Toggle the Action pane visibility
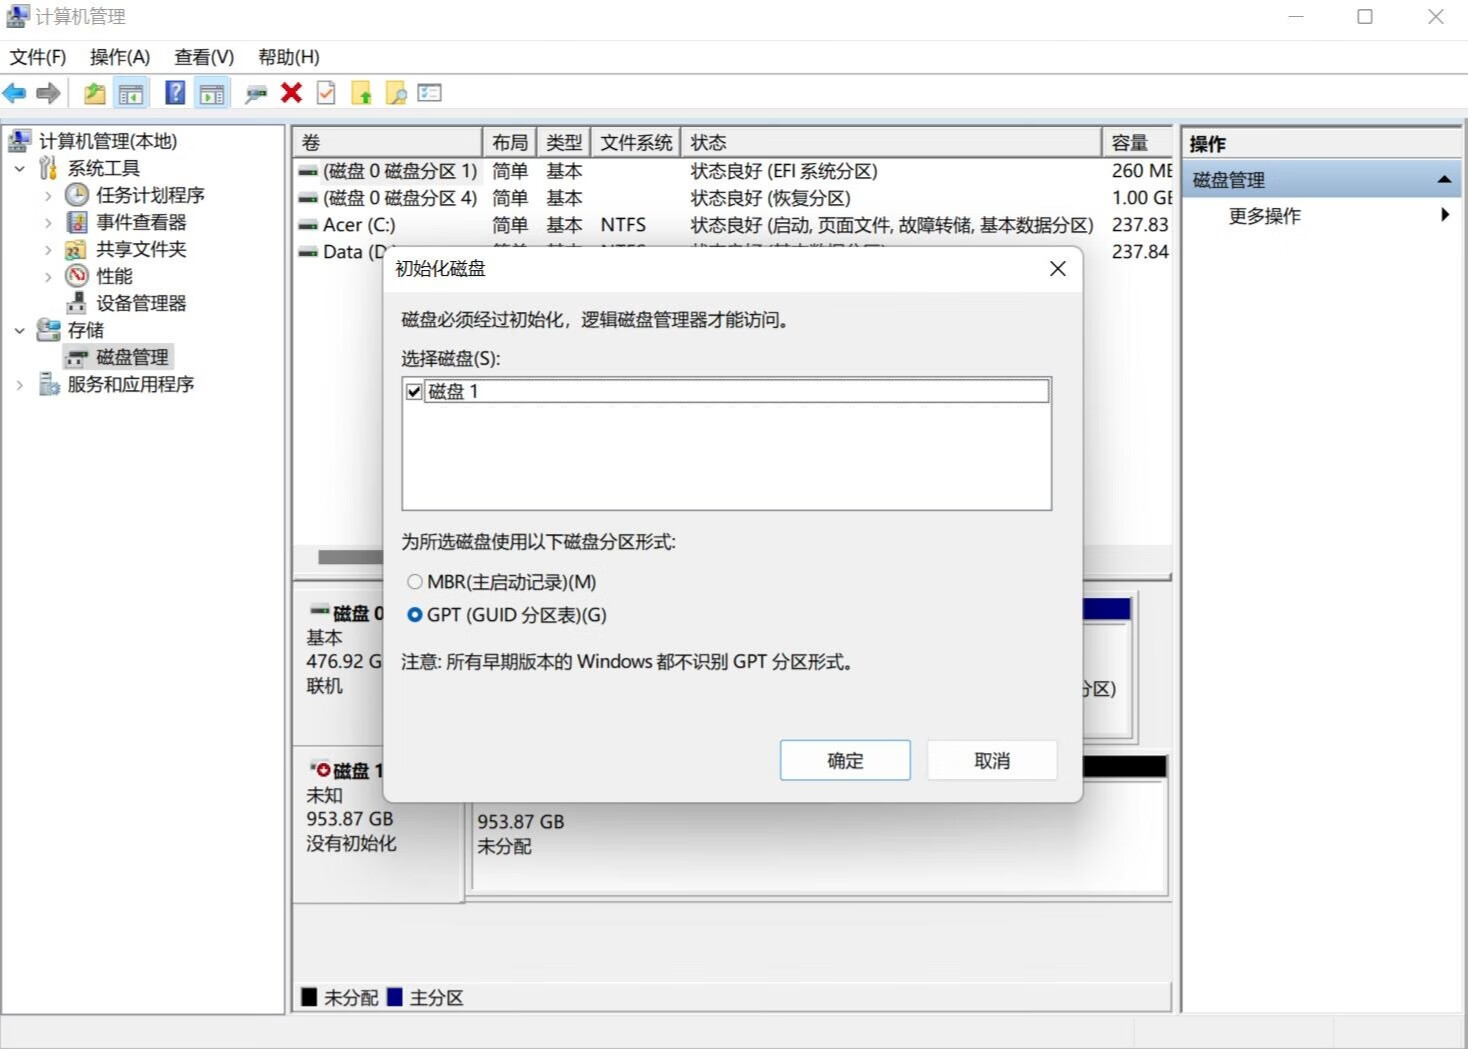The width and height of the screenshot is (1468, 1049). coord(211,93)
